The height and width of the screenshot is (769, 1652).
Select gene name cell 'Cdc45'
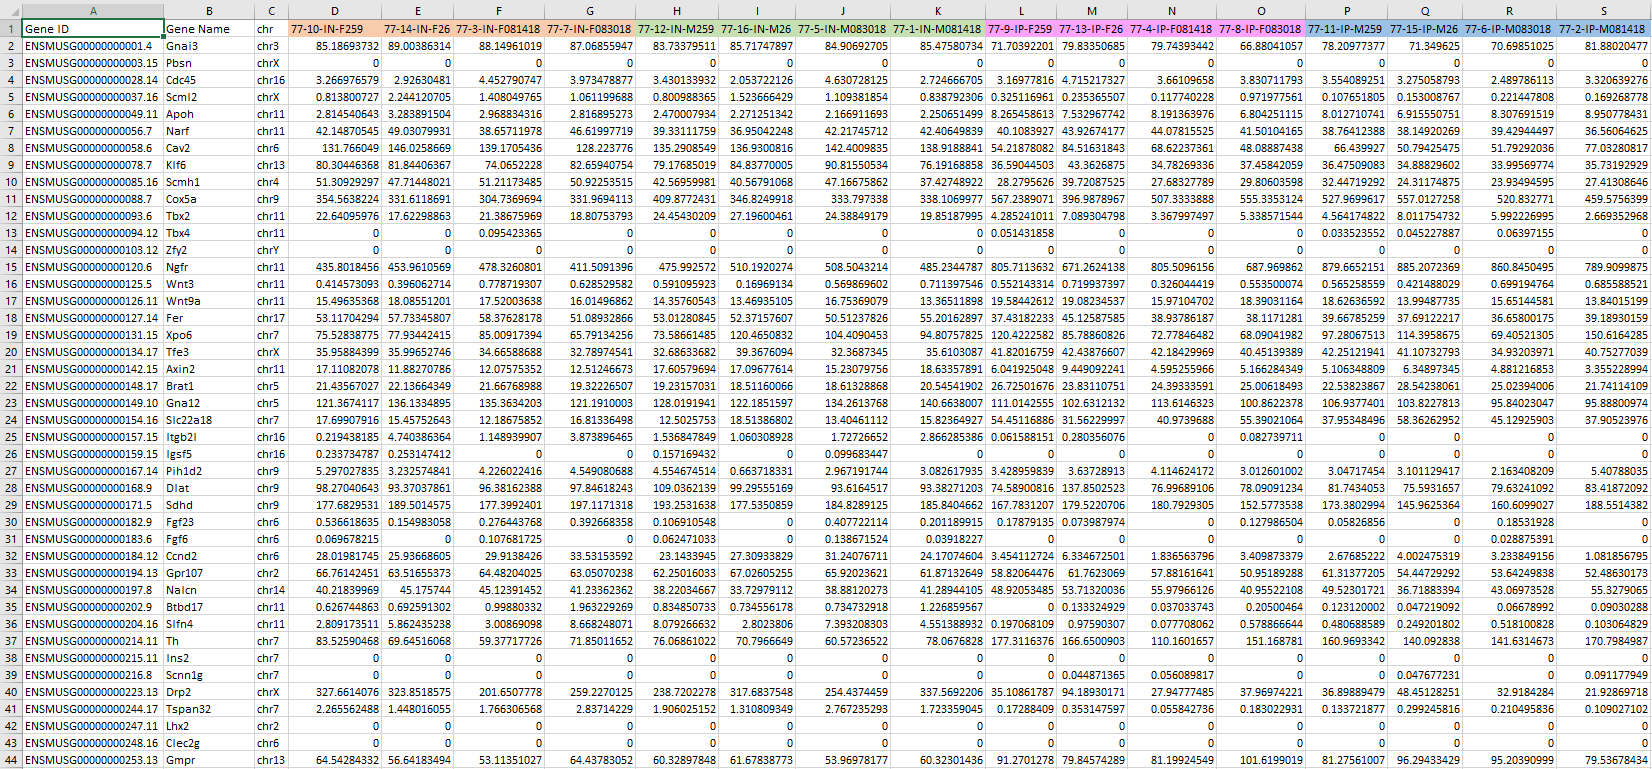point(209,80)
